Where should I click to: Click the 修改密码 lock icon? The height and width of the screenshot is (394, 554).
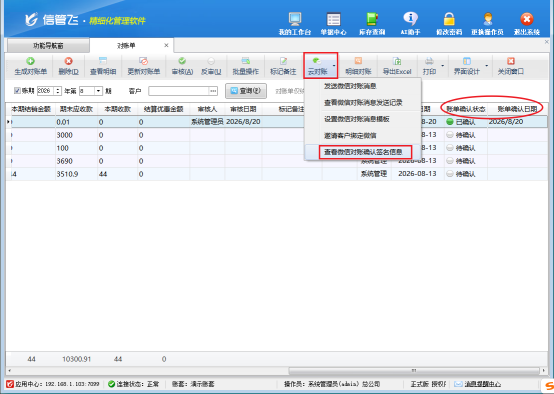pos(449,19)
